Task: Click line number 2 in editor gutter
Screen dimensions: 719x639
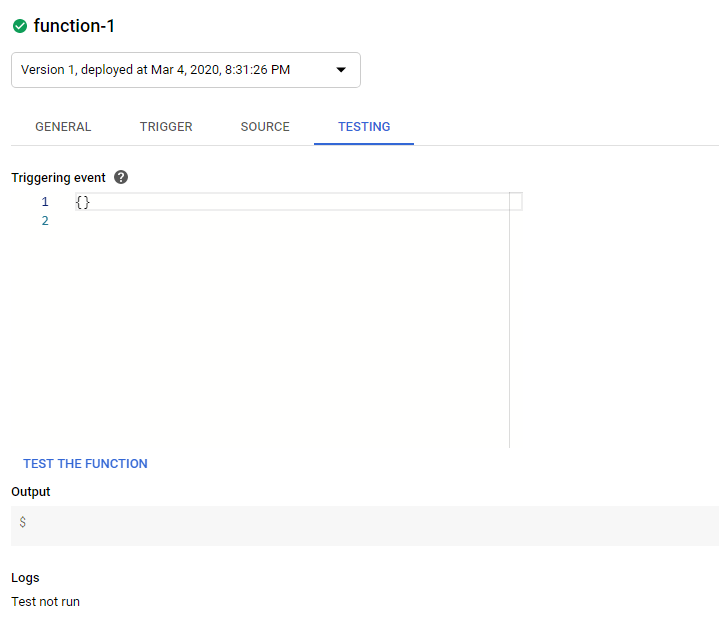Action: pyautogui.click(x=45, y=221)
